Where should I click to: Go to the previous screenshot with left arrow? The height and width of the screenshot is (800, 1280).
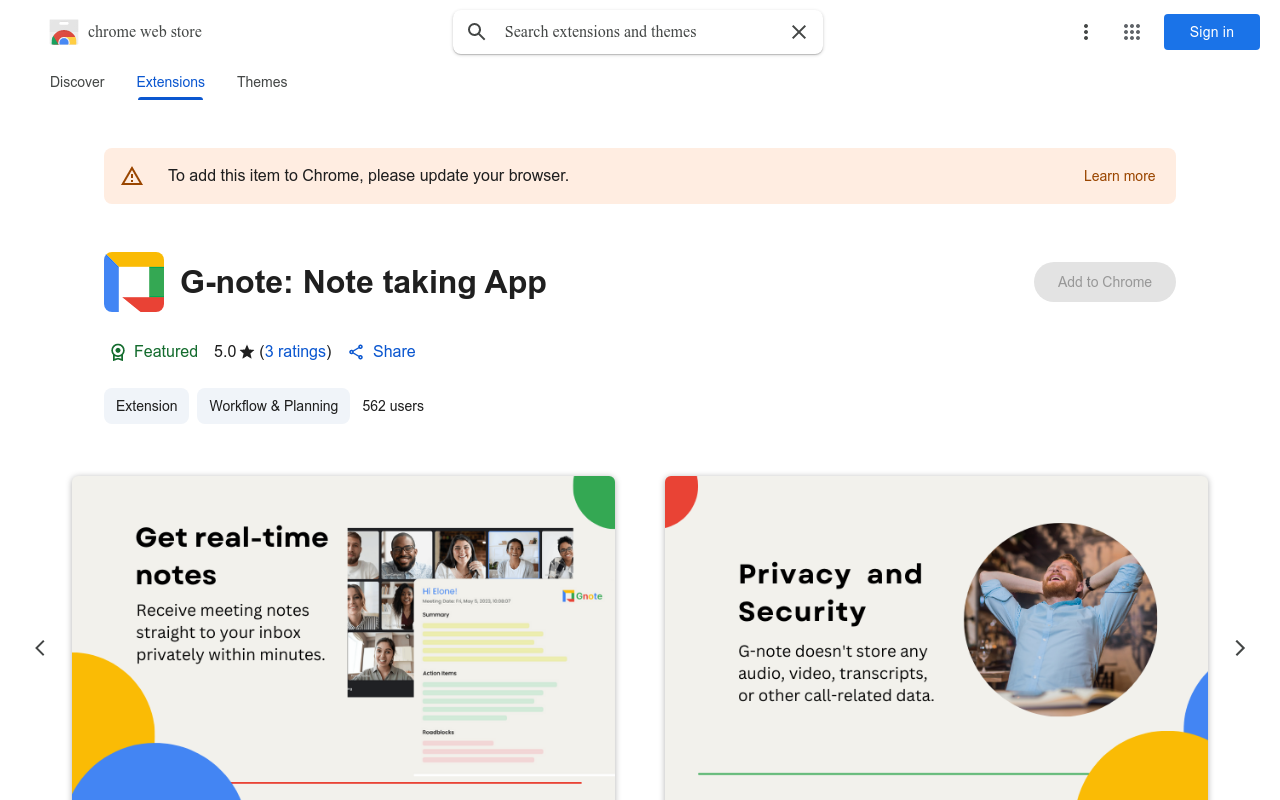tap(40, 648)
